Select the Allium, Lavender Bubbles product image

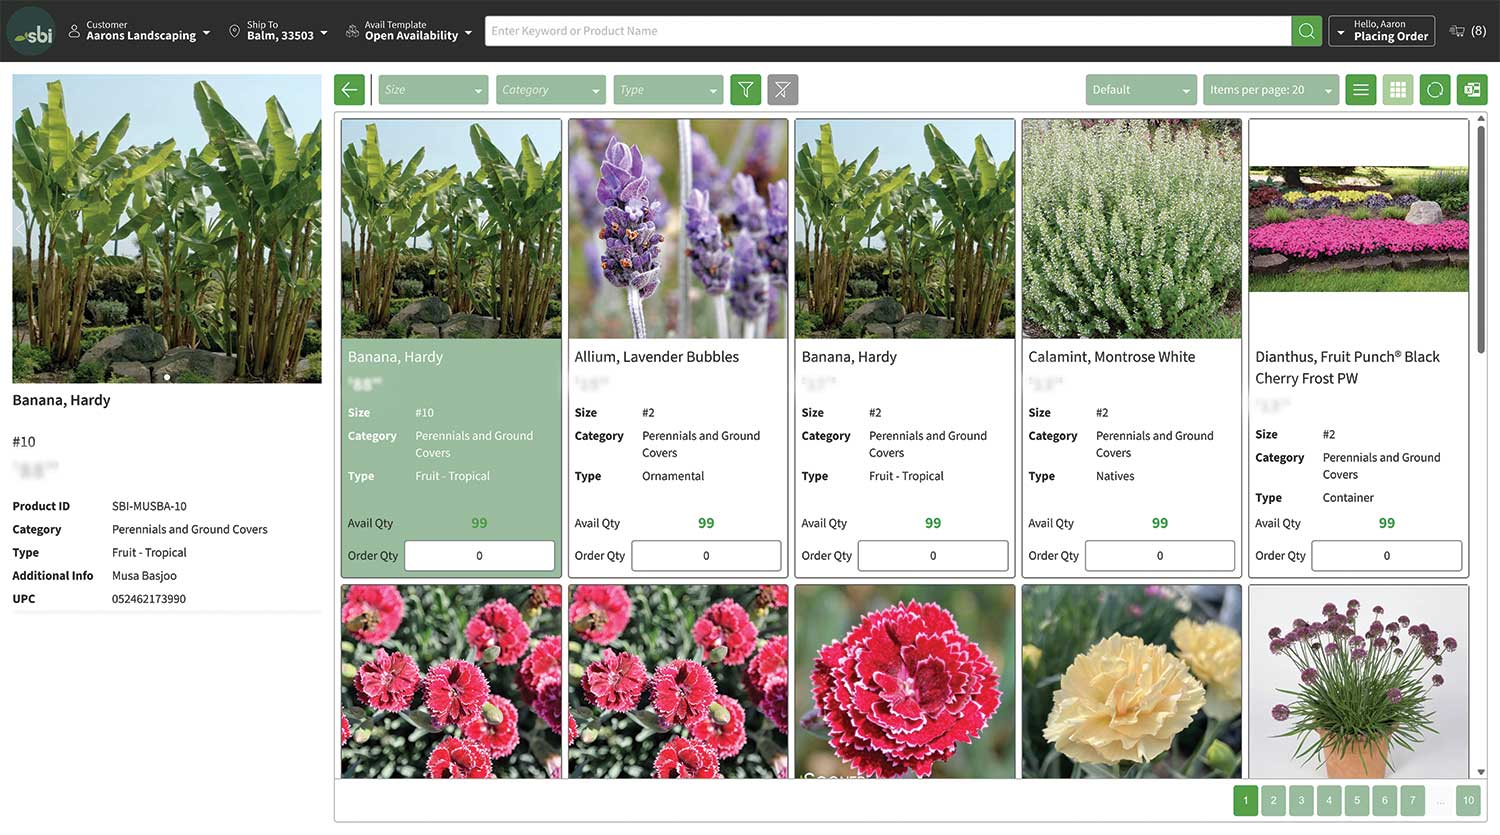click(x=678, y=229)
